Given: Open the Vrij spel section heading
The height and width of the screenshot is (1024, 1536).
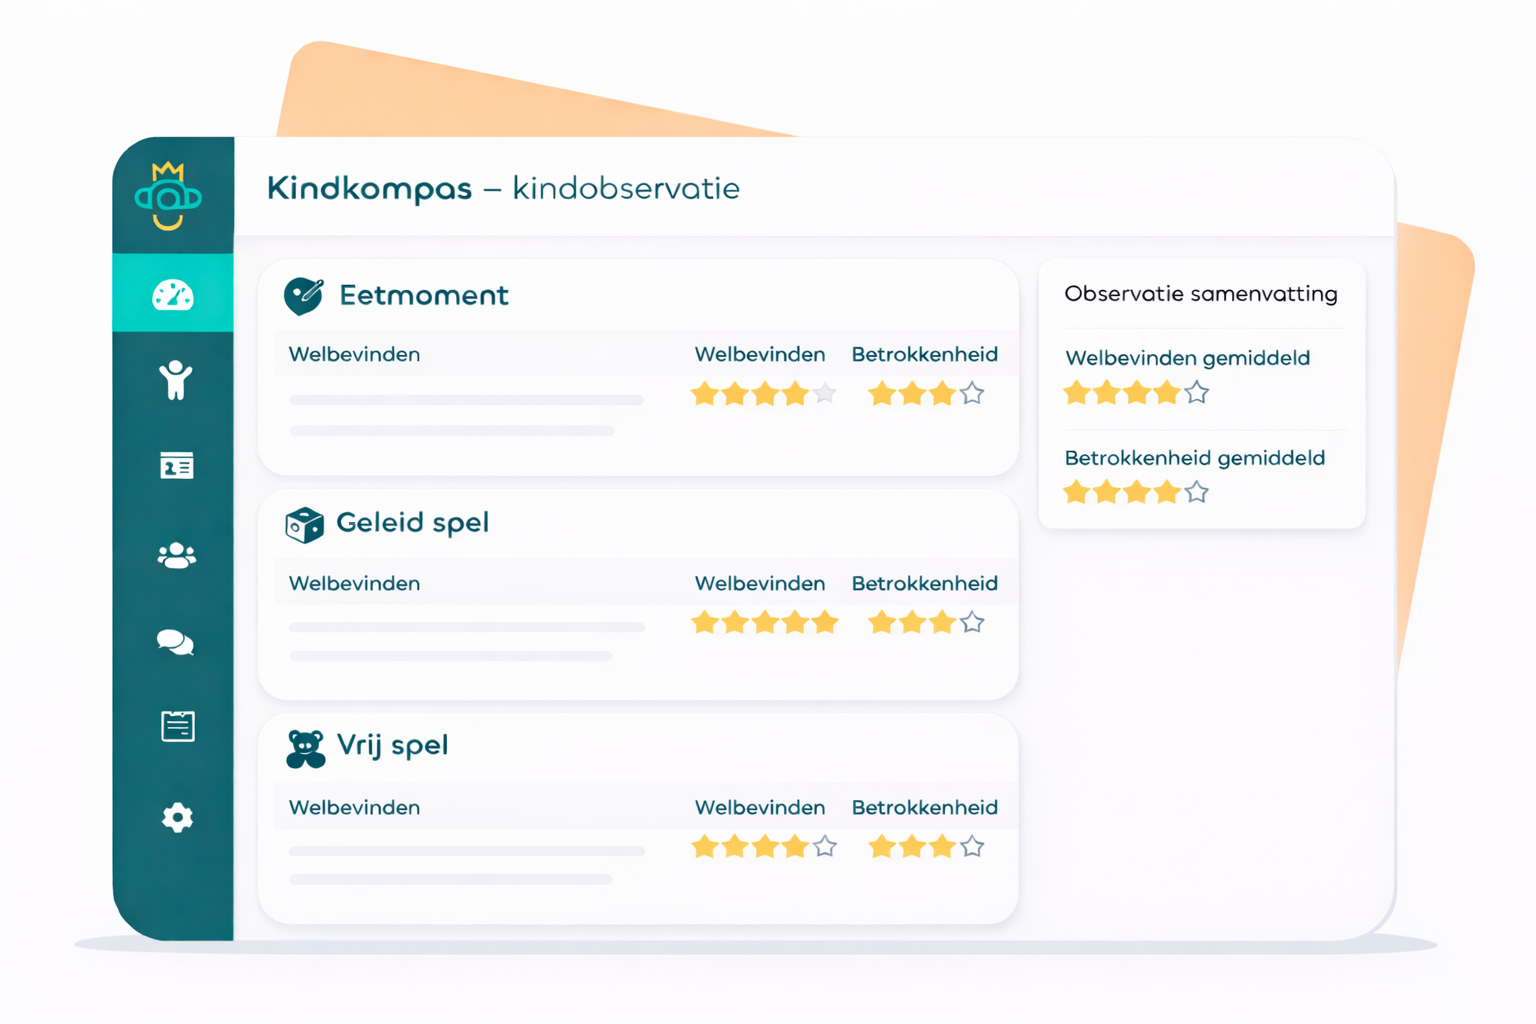Looking at the screenshot, I should [392, 746].
